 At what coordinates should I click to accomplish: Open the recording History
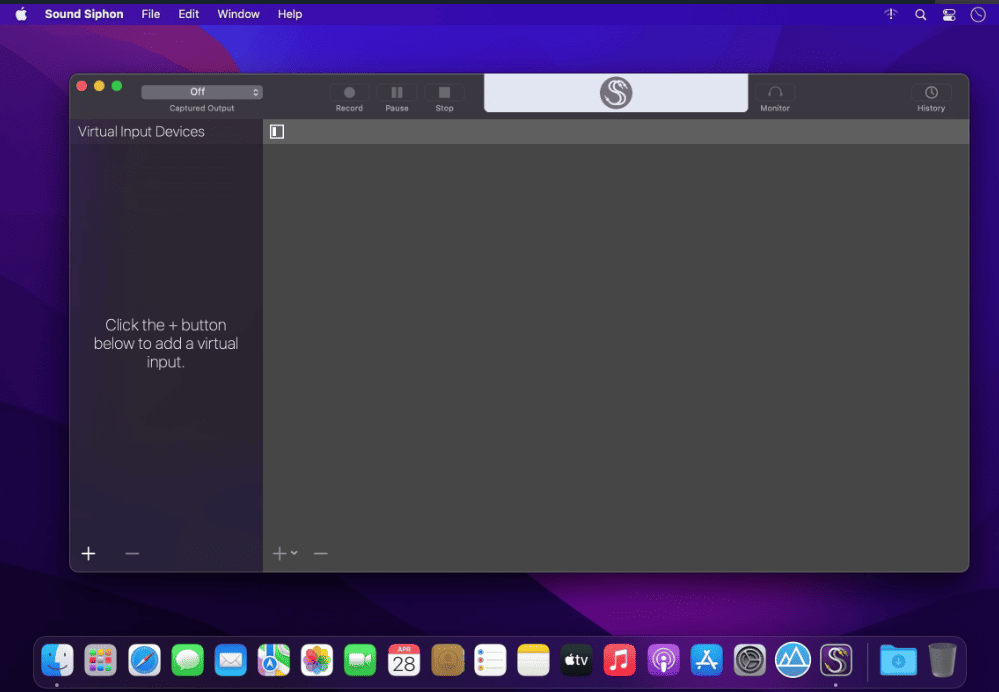point(931,93)
